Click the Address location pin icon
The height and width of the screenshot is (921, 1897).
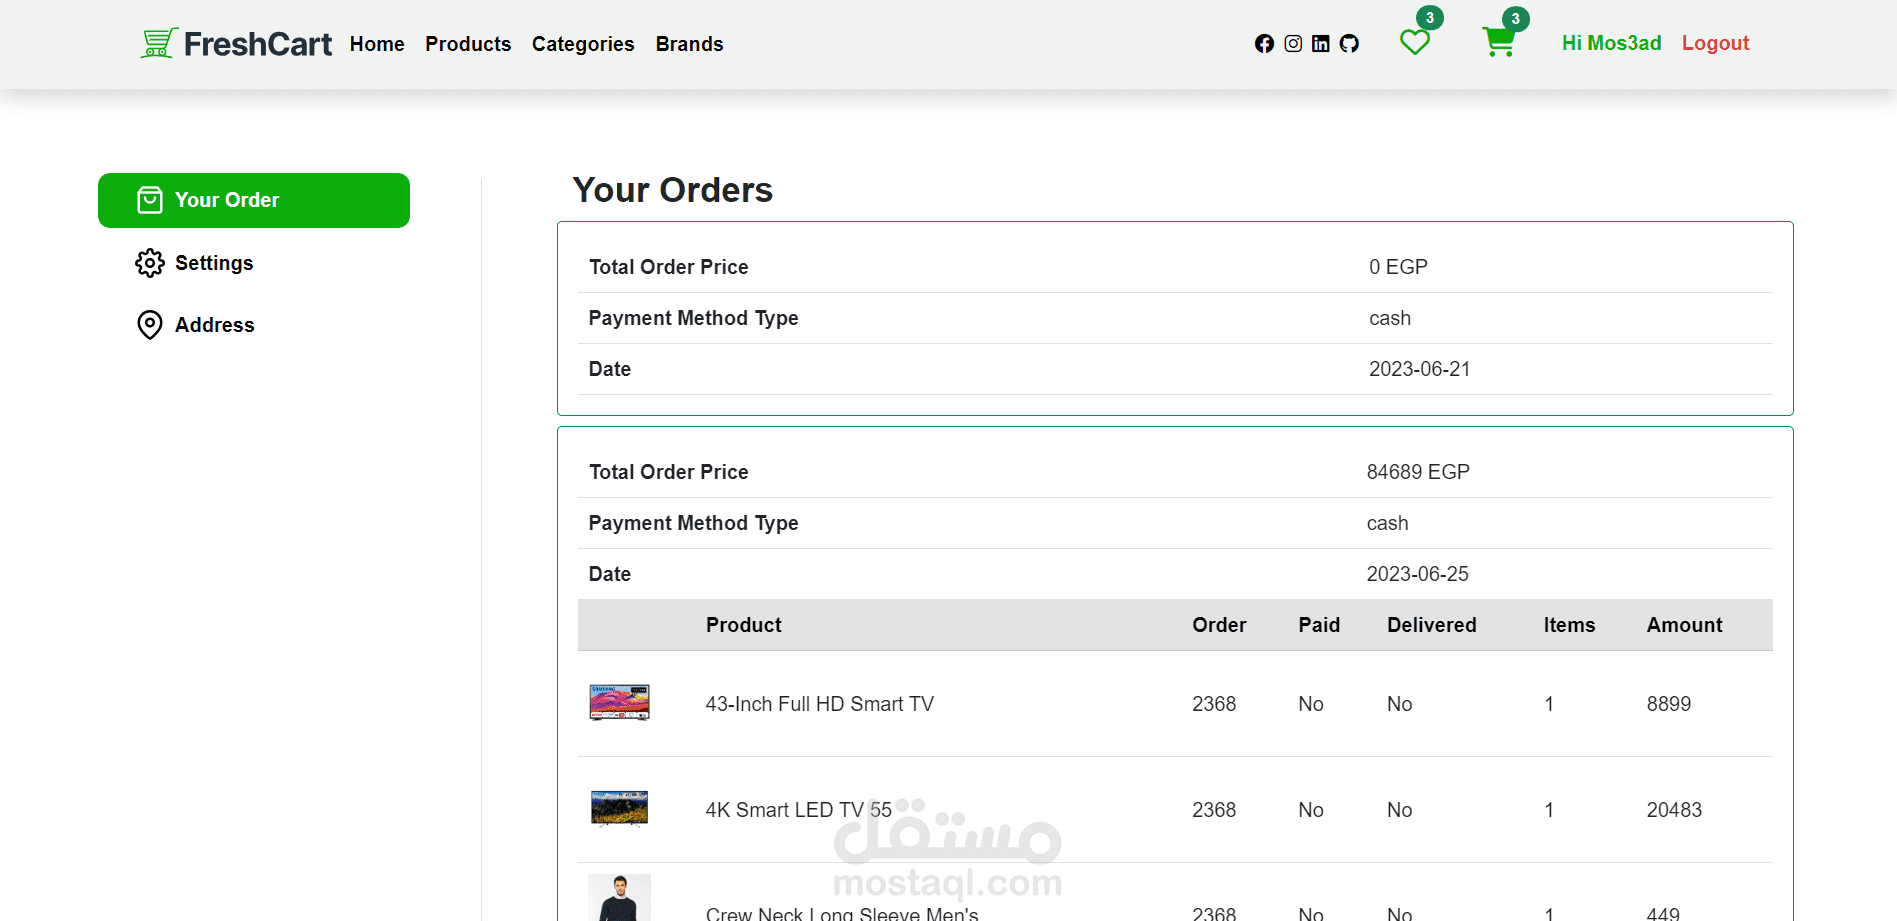(x=150, y=325)
